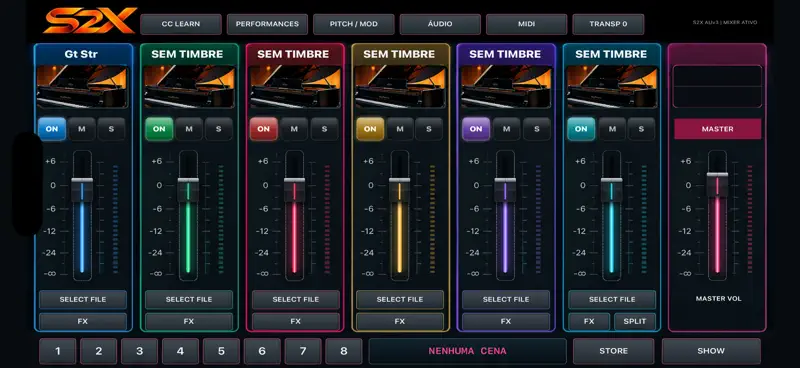Open the MIDI settings
Viewport: 800px width, 368px height.
pyautogui.click(x=526, y=24)
